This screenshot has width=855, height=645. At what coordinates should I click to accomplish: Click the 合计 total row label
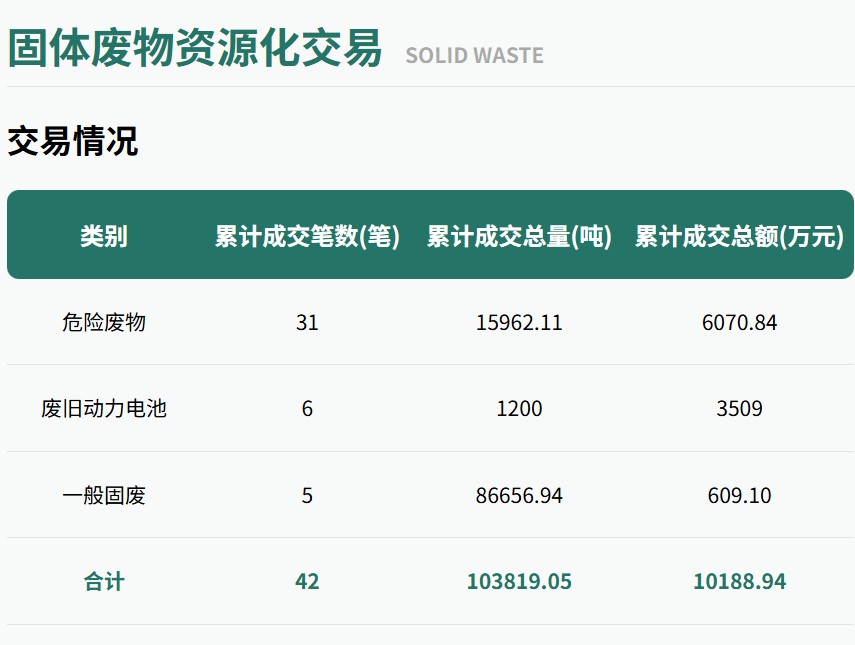coord(104,582)
